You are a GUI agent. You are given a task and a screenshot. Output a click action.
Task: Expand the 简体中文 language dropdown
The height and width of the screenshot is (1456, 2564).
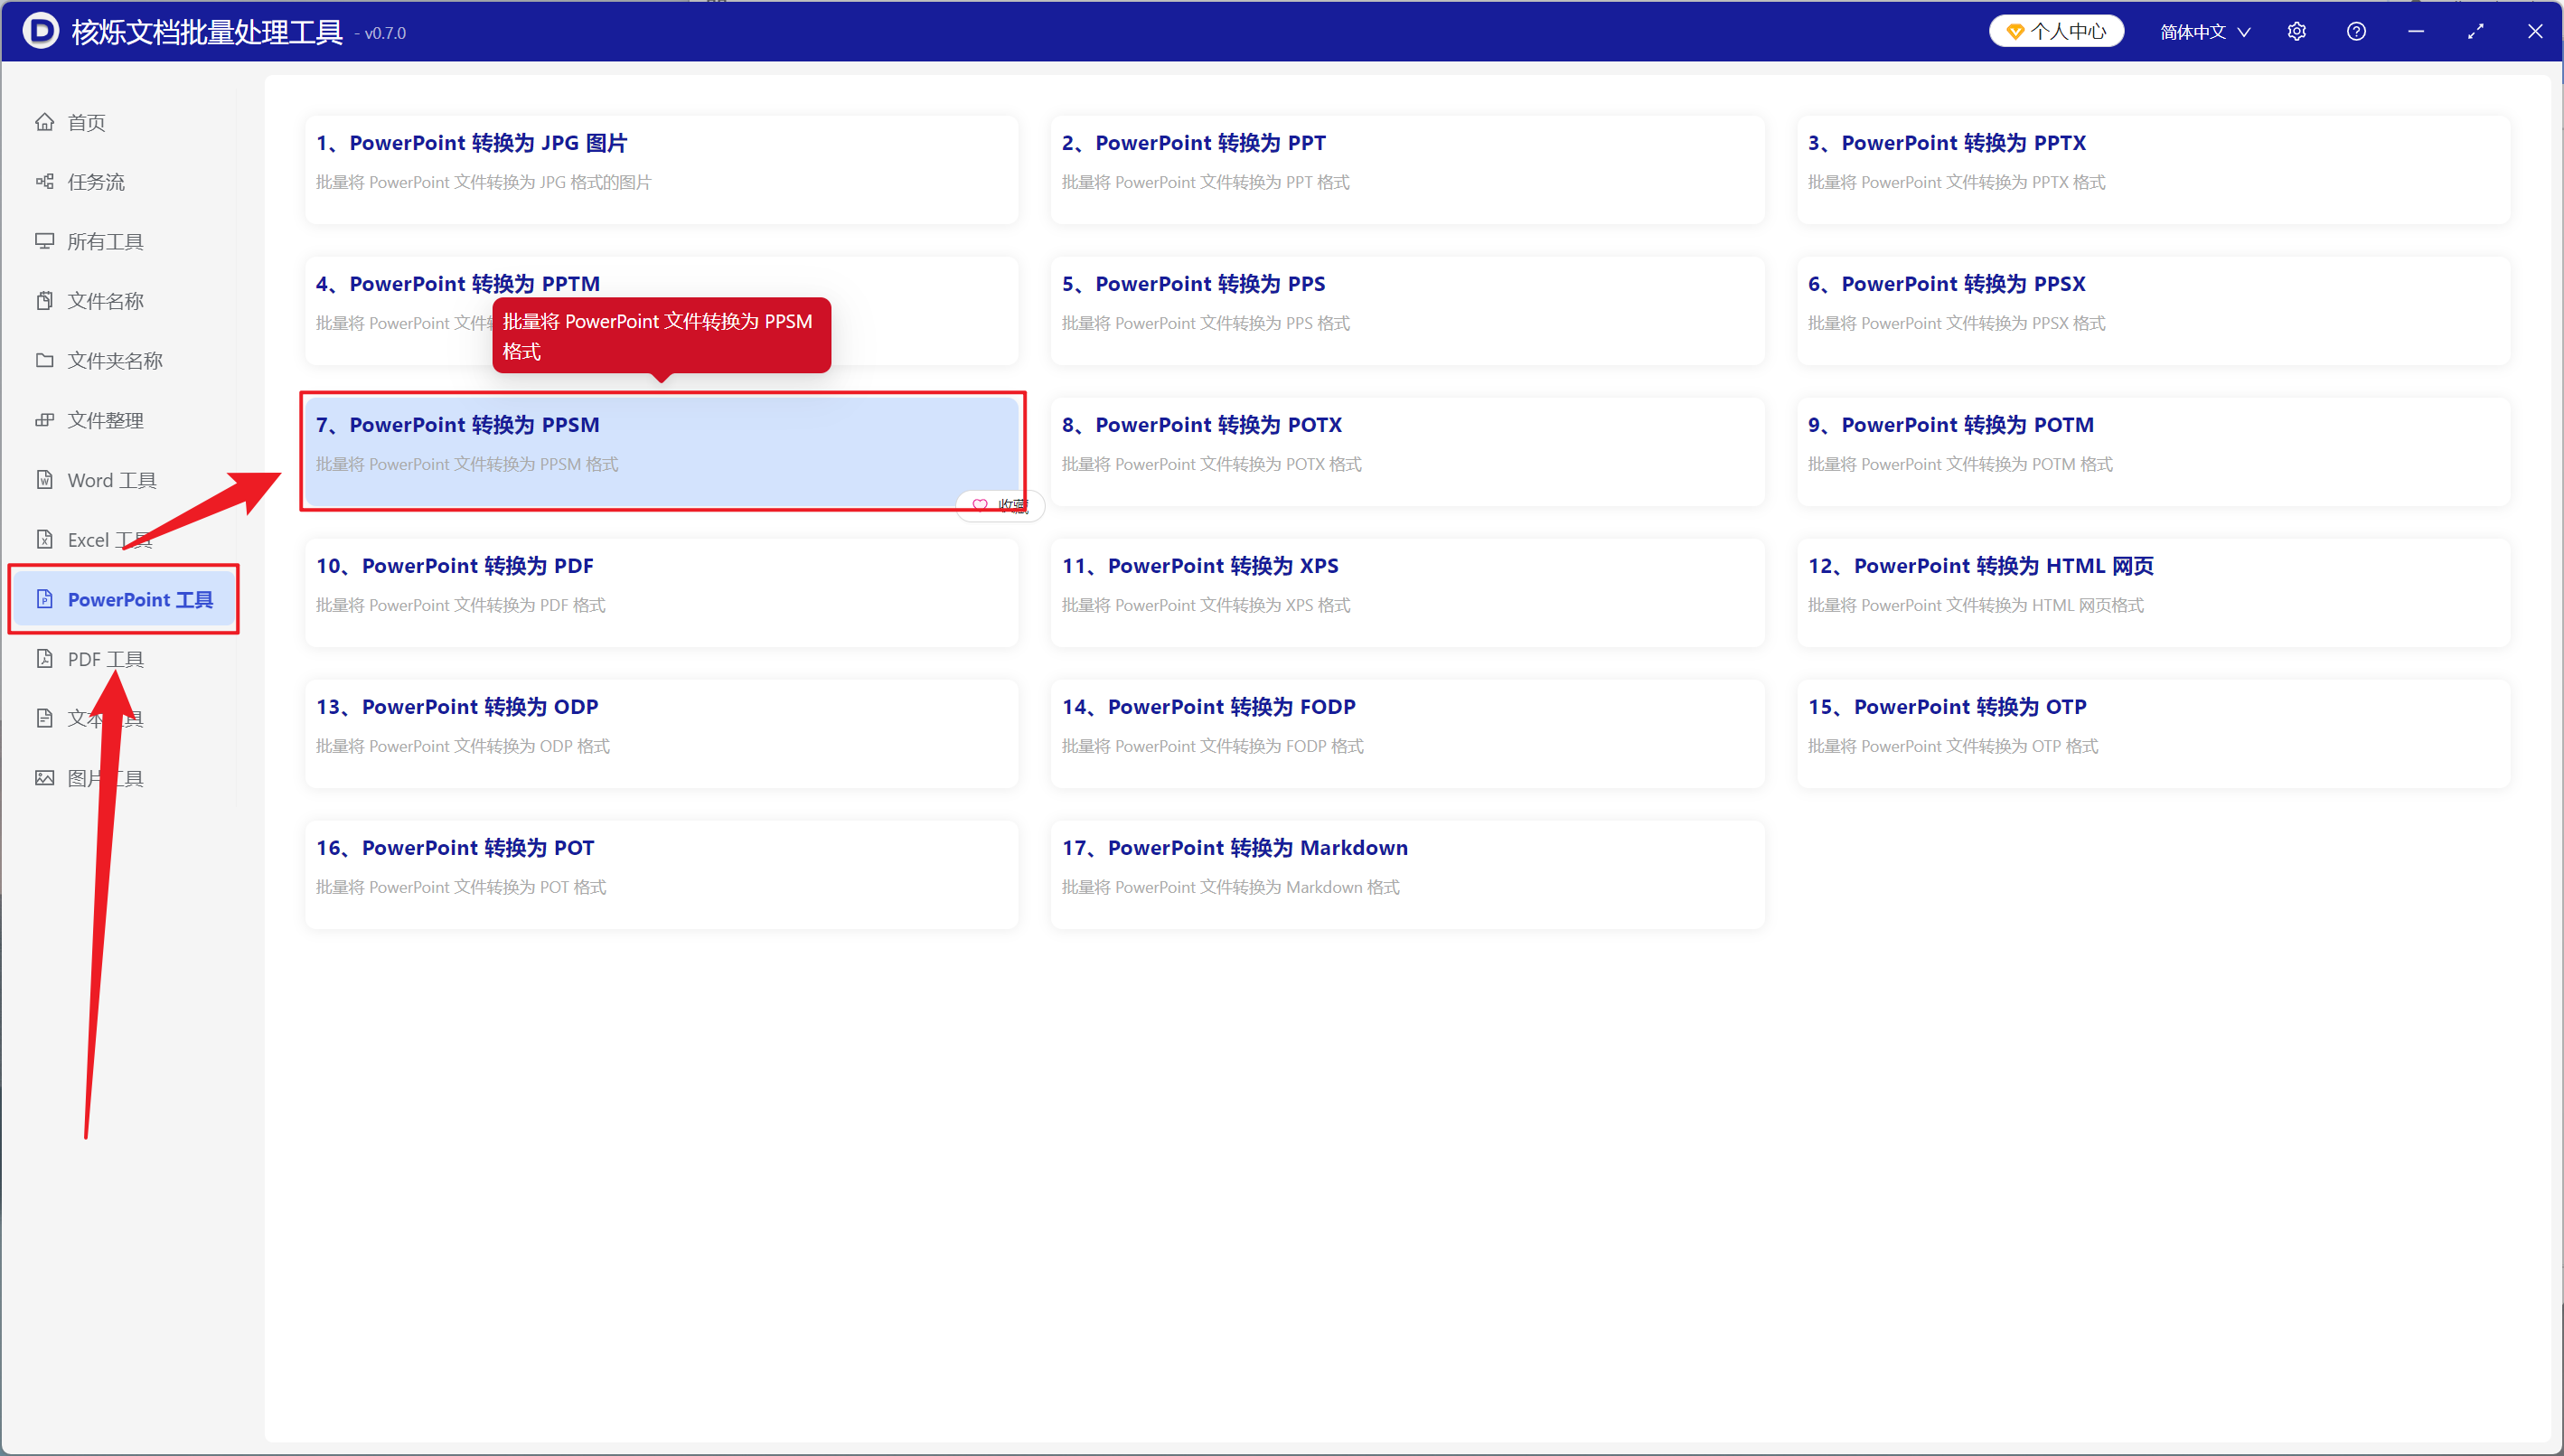click(2205, 32)
